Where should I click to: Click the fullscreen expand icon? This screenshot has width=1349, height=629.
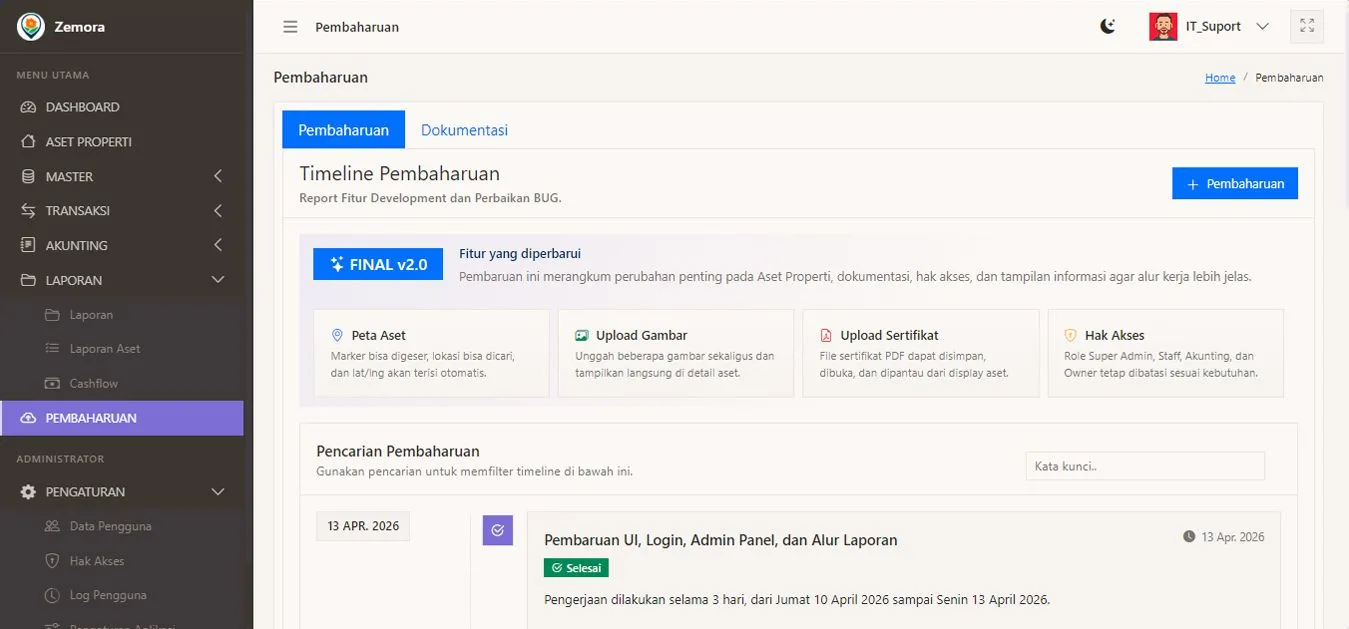pos(1306,27)
